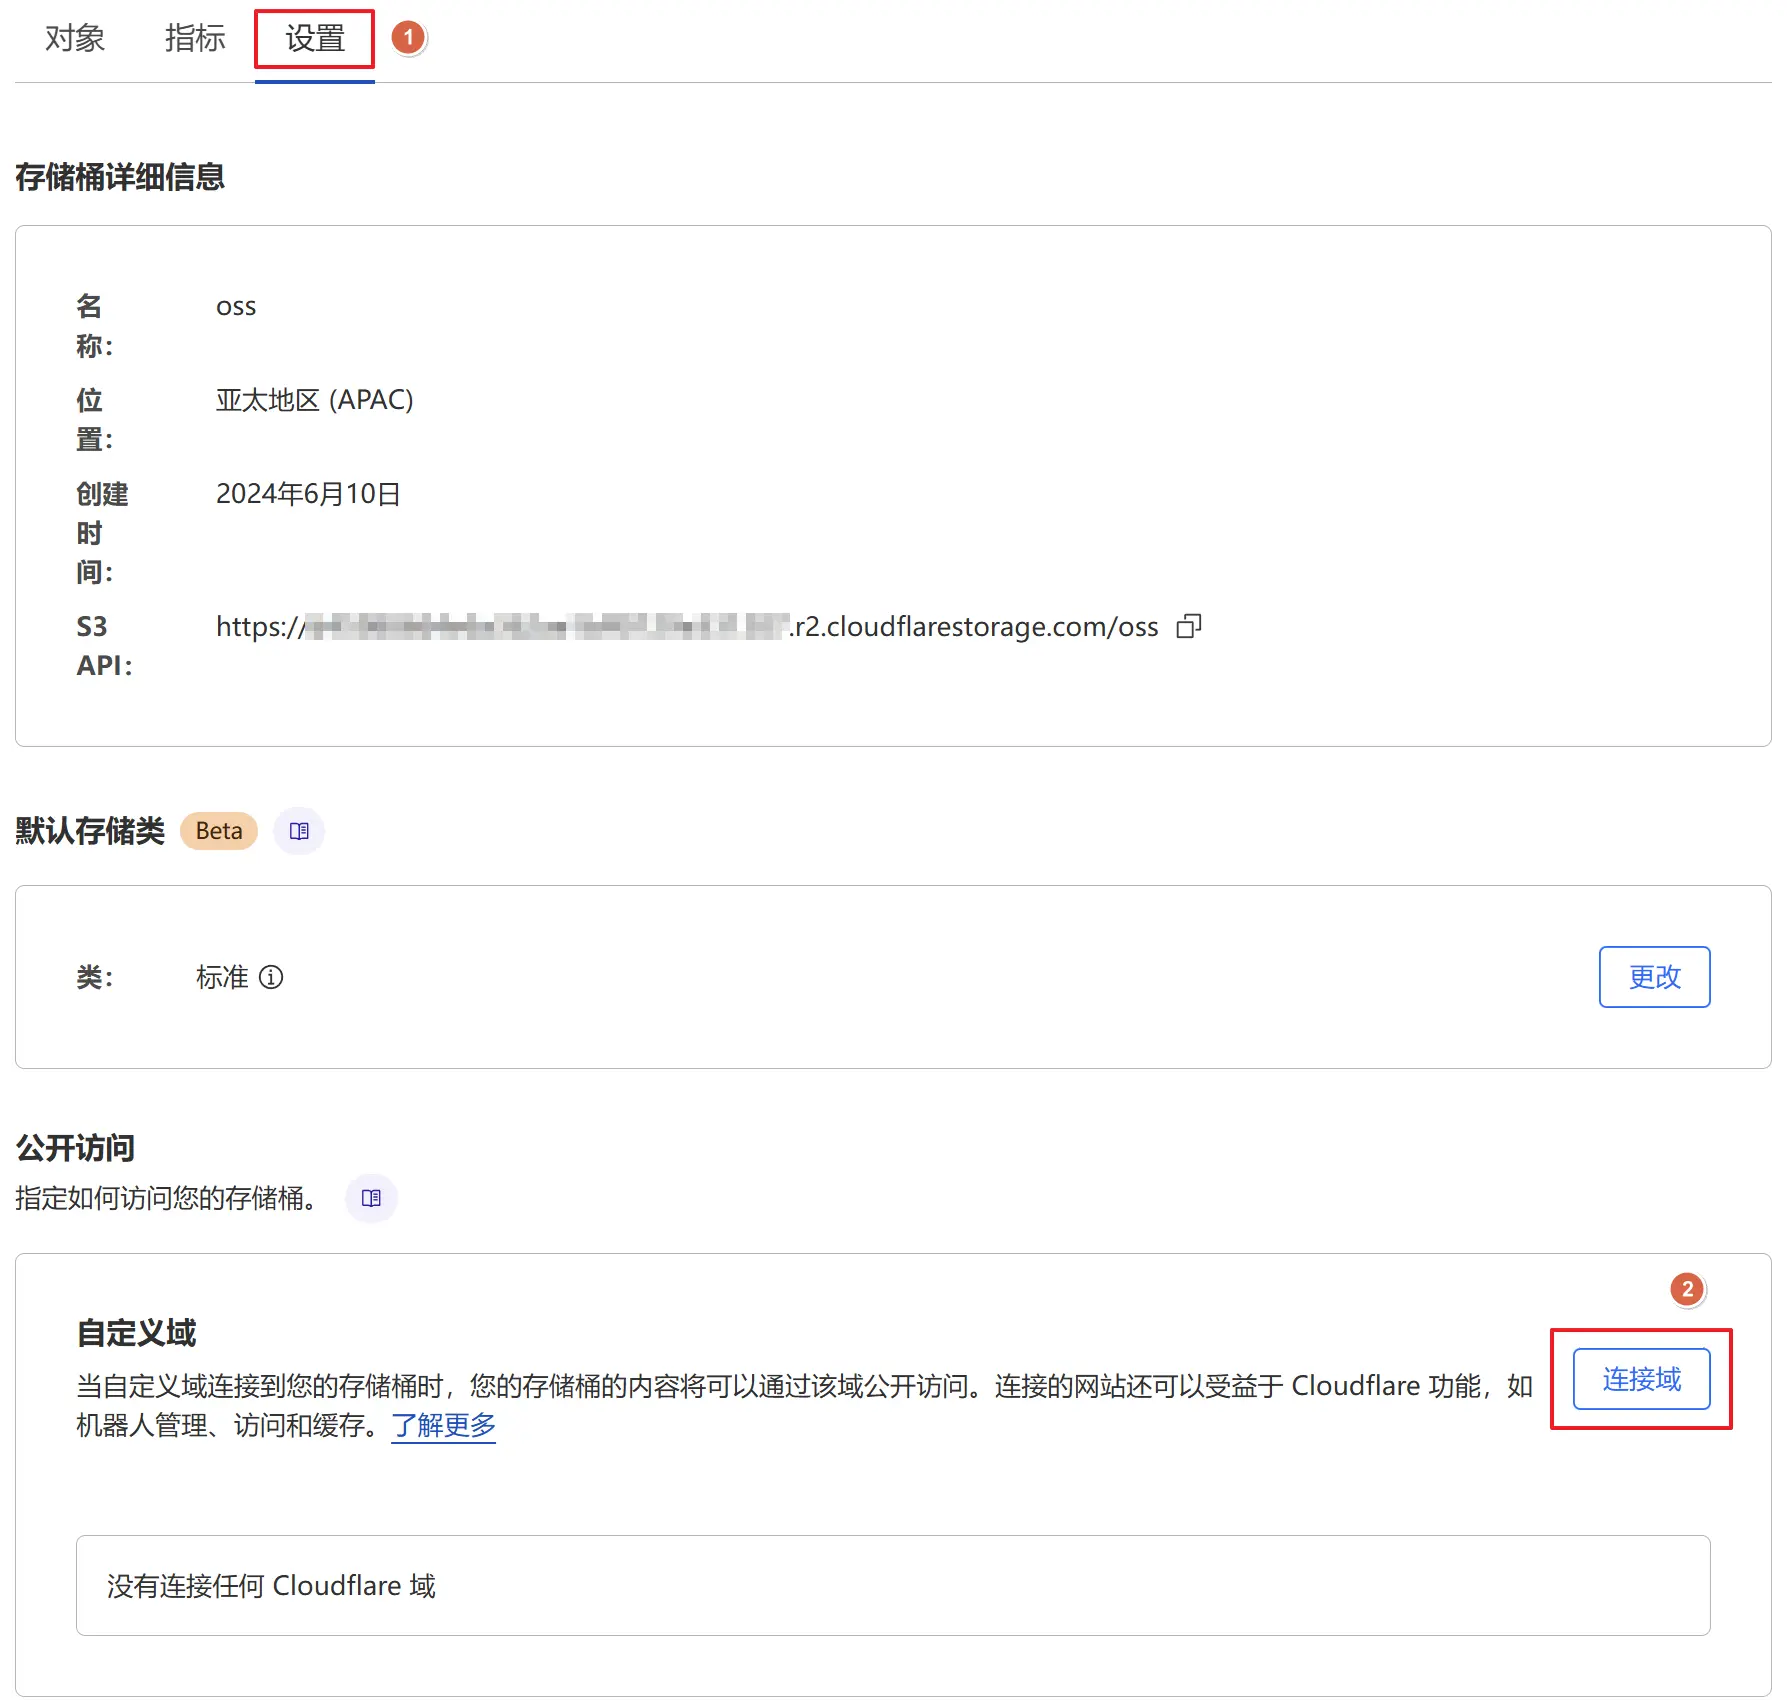Screen dimensions: 1787x1700
Task: Click the 连接域 button
Action: (x=1641, y=1379)
